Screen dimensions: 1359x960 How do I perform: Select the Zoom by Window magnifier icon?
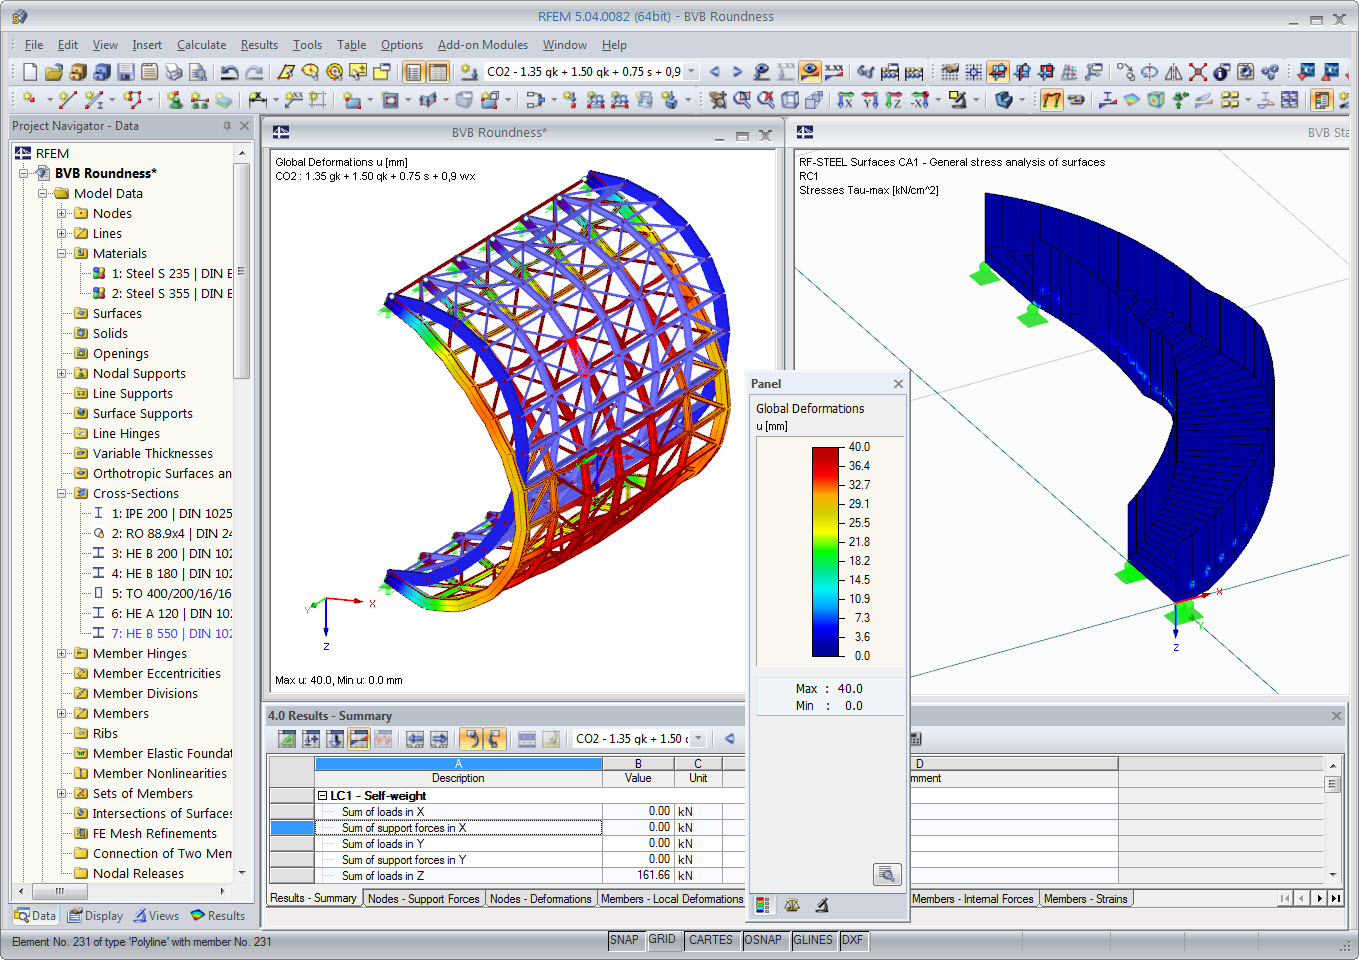[x=741, y=101]
